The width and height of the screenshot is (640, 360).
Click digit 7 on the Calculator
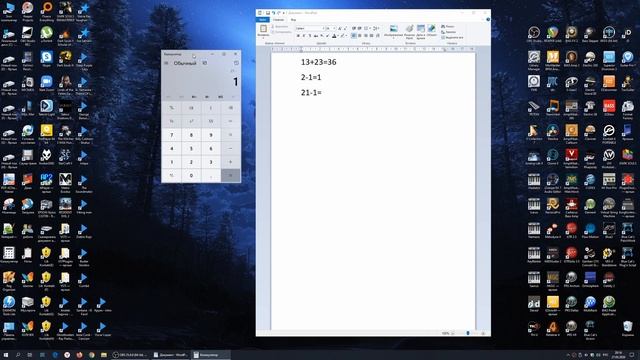171,135
